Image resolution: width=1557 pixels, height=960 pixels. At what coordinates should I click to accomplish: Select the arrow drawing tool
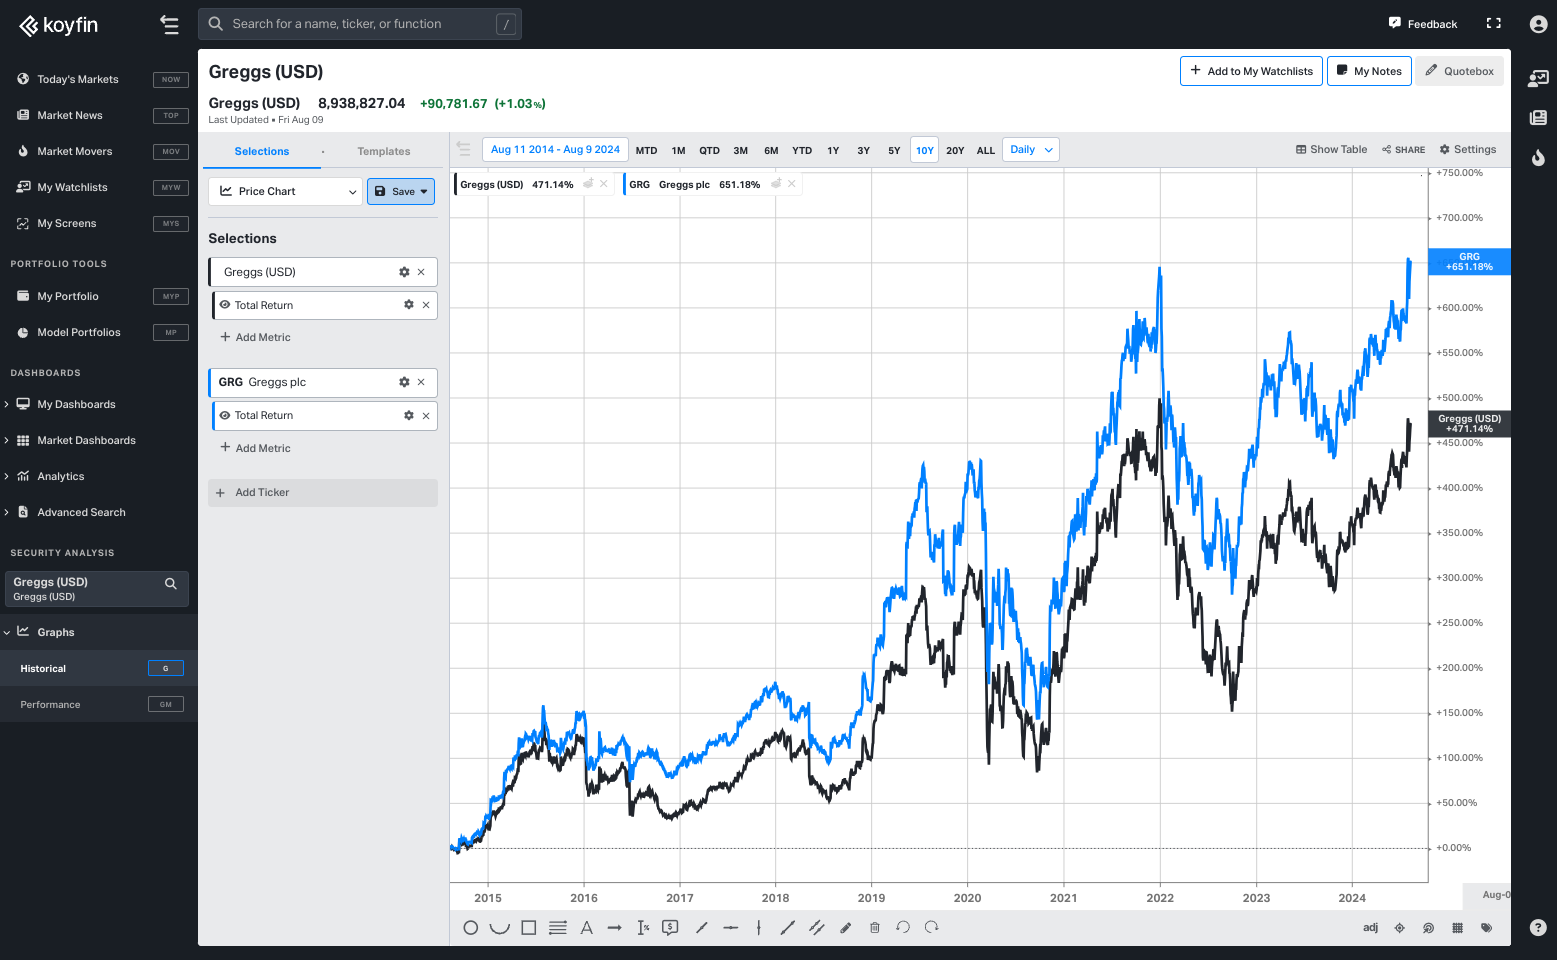(x=614, y=928)
